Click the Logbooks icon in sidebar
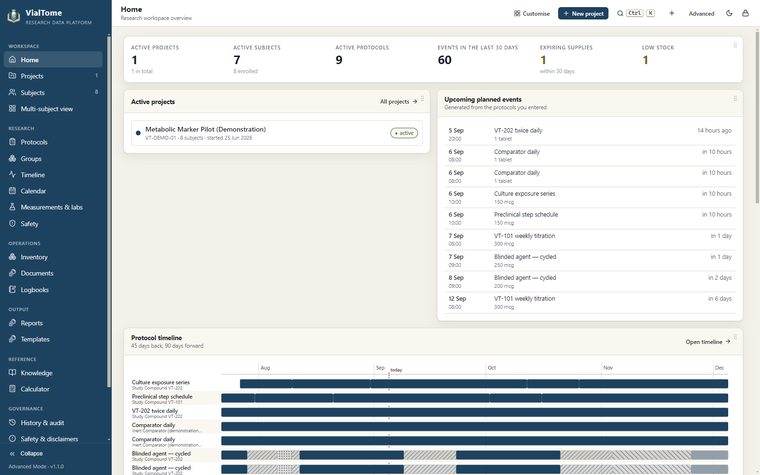This screenshot has height=475, width=760. tap(13, 289)
